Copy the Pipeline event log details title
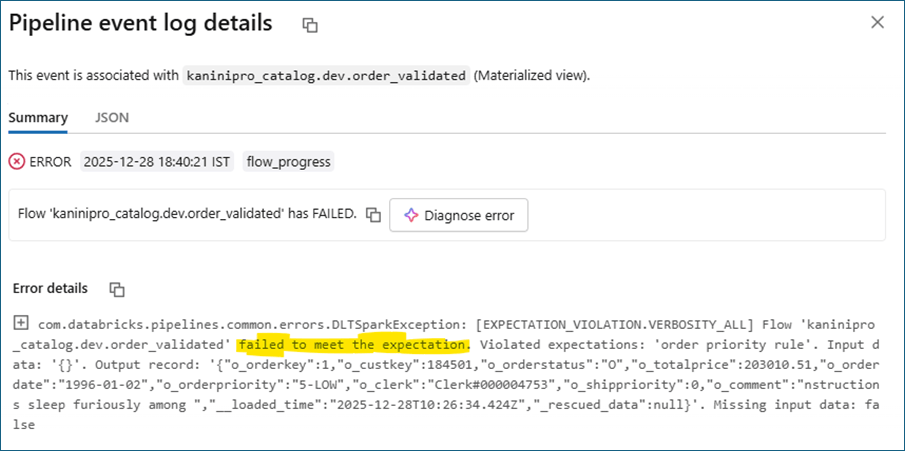 pos(310,25)
